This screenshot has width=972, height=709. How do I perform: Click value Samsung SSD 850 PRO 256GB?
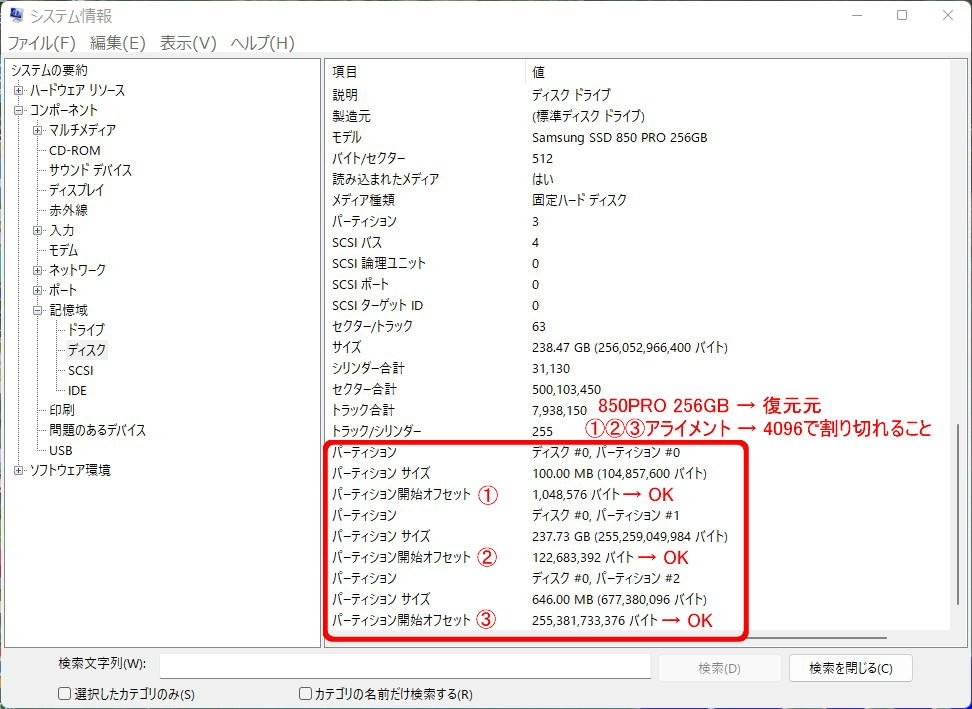619,138
